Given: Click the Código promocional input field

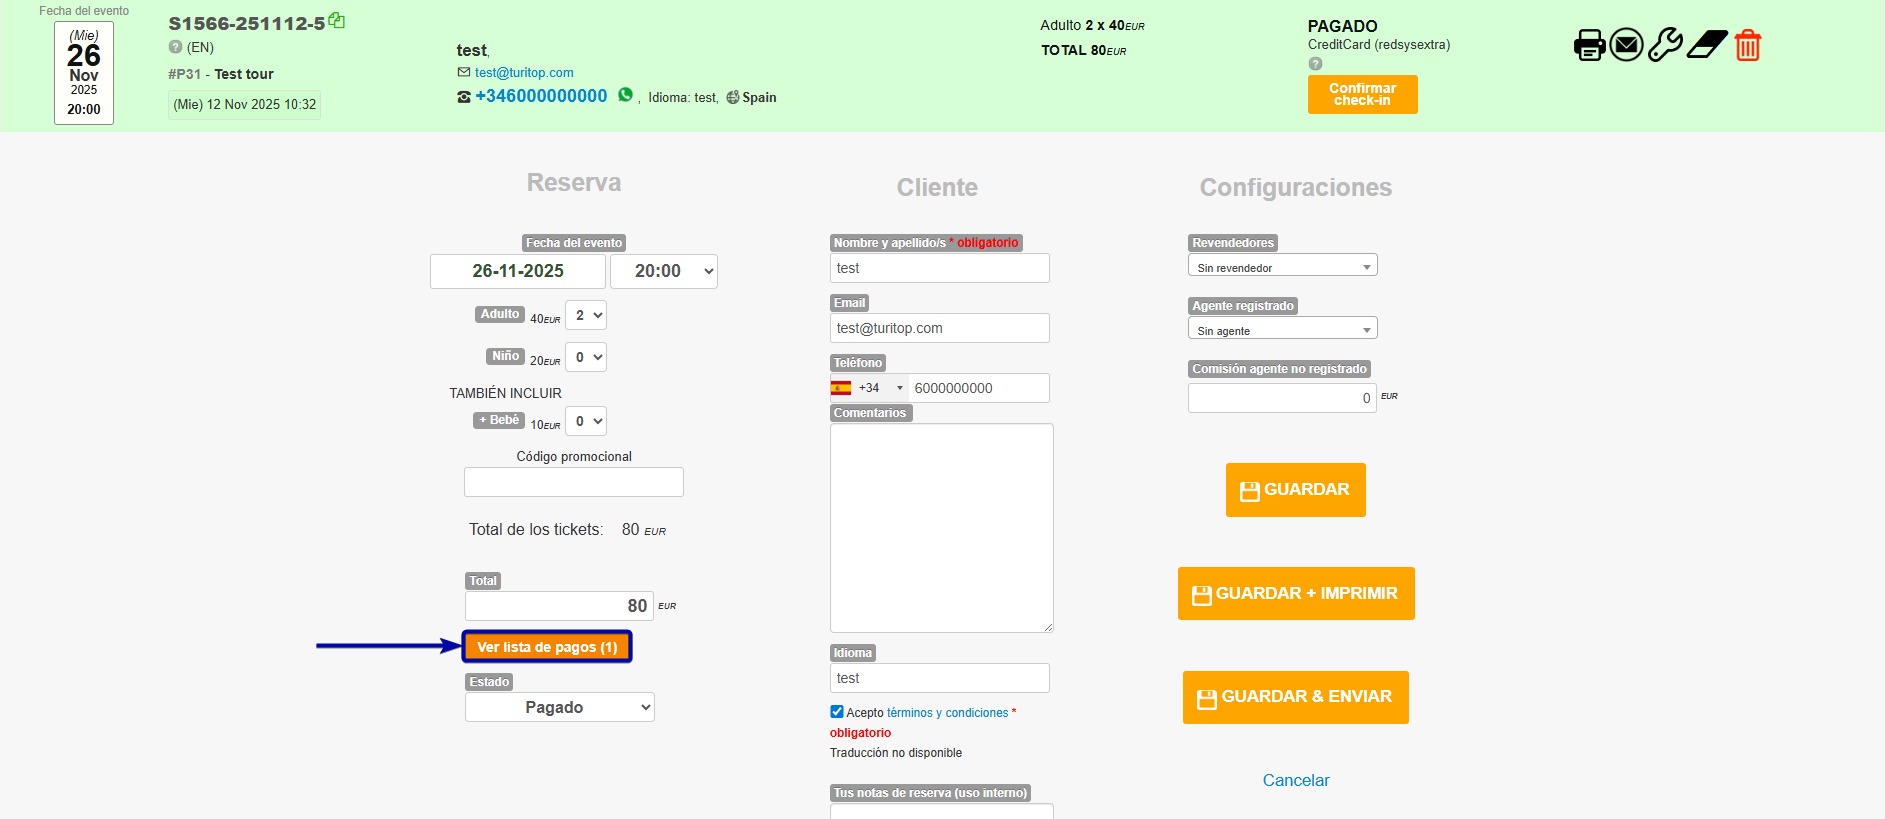Looking at the screenshot, I should [x=573, y=482].
